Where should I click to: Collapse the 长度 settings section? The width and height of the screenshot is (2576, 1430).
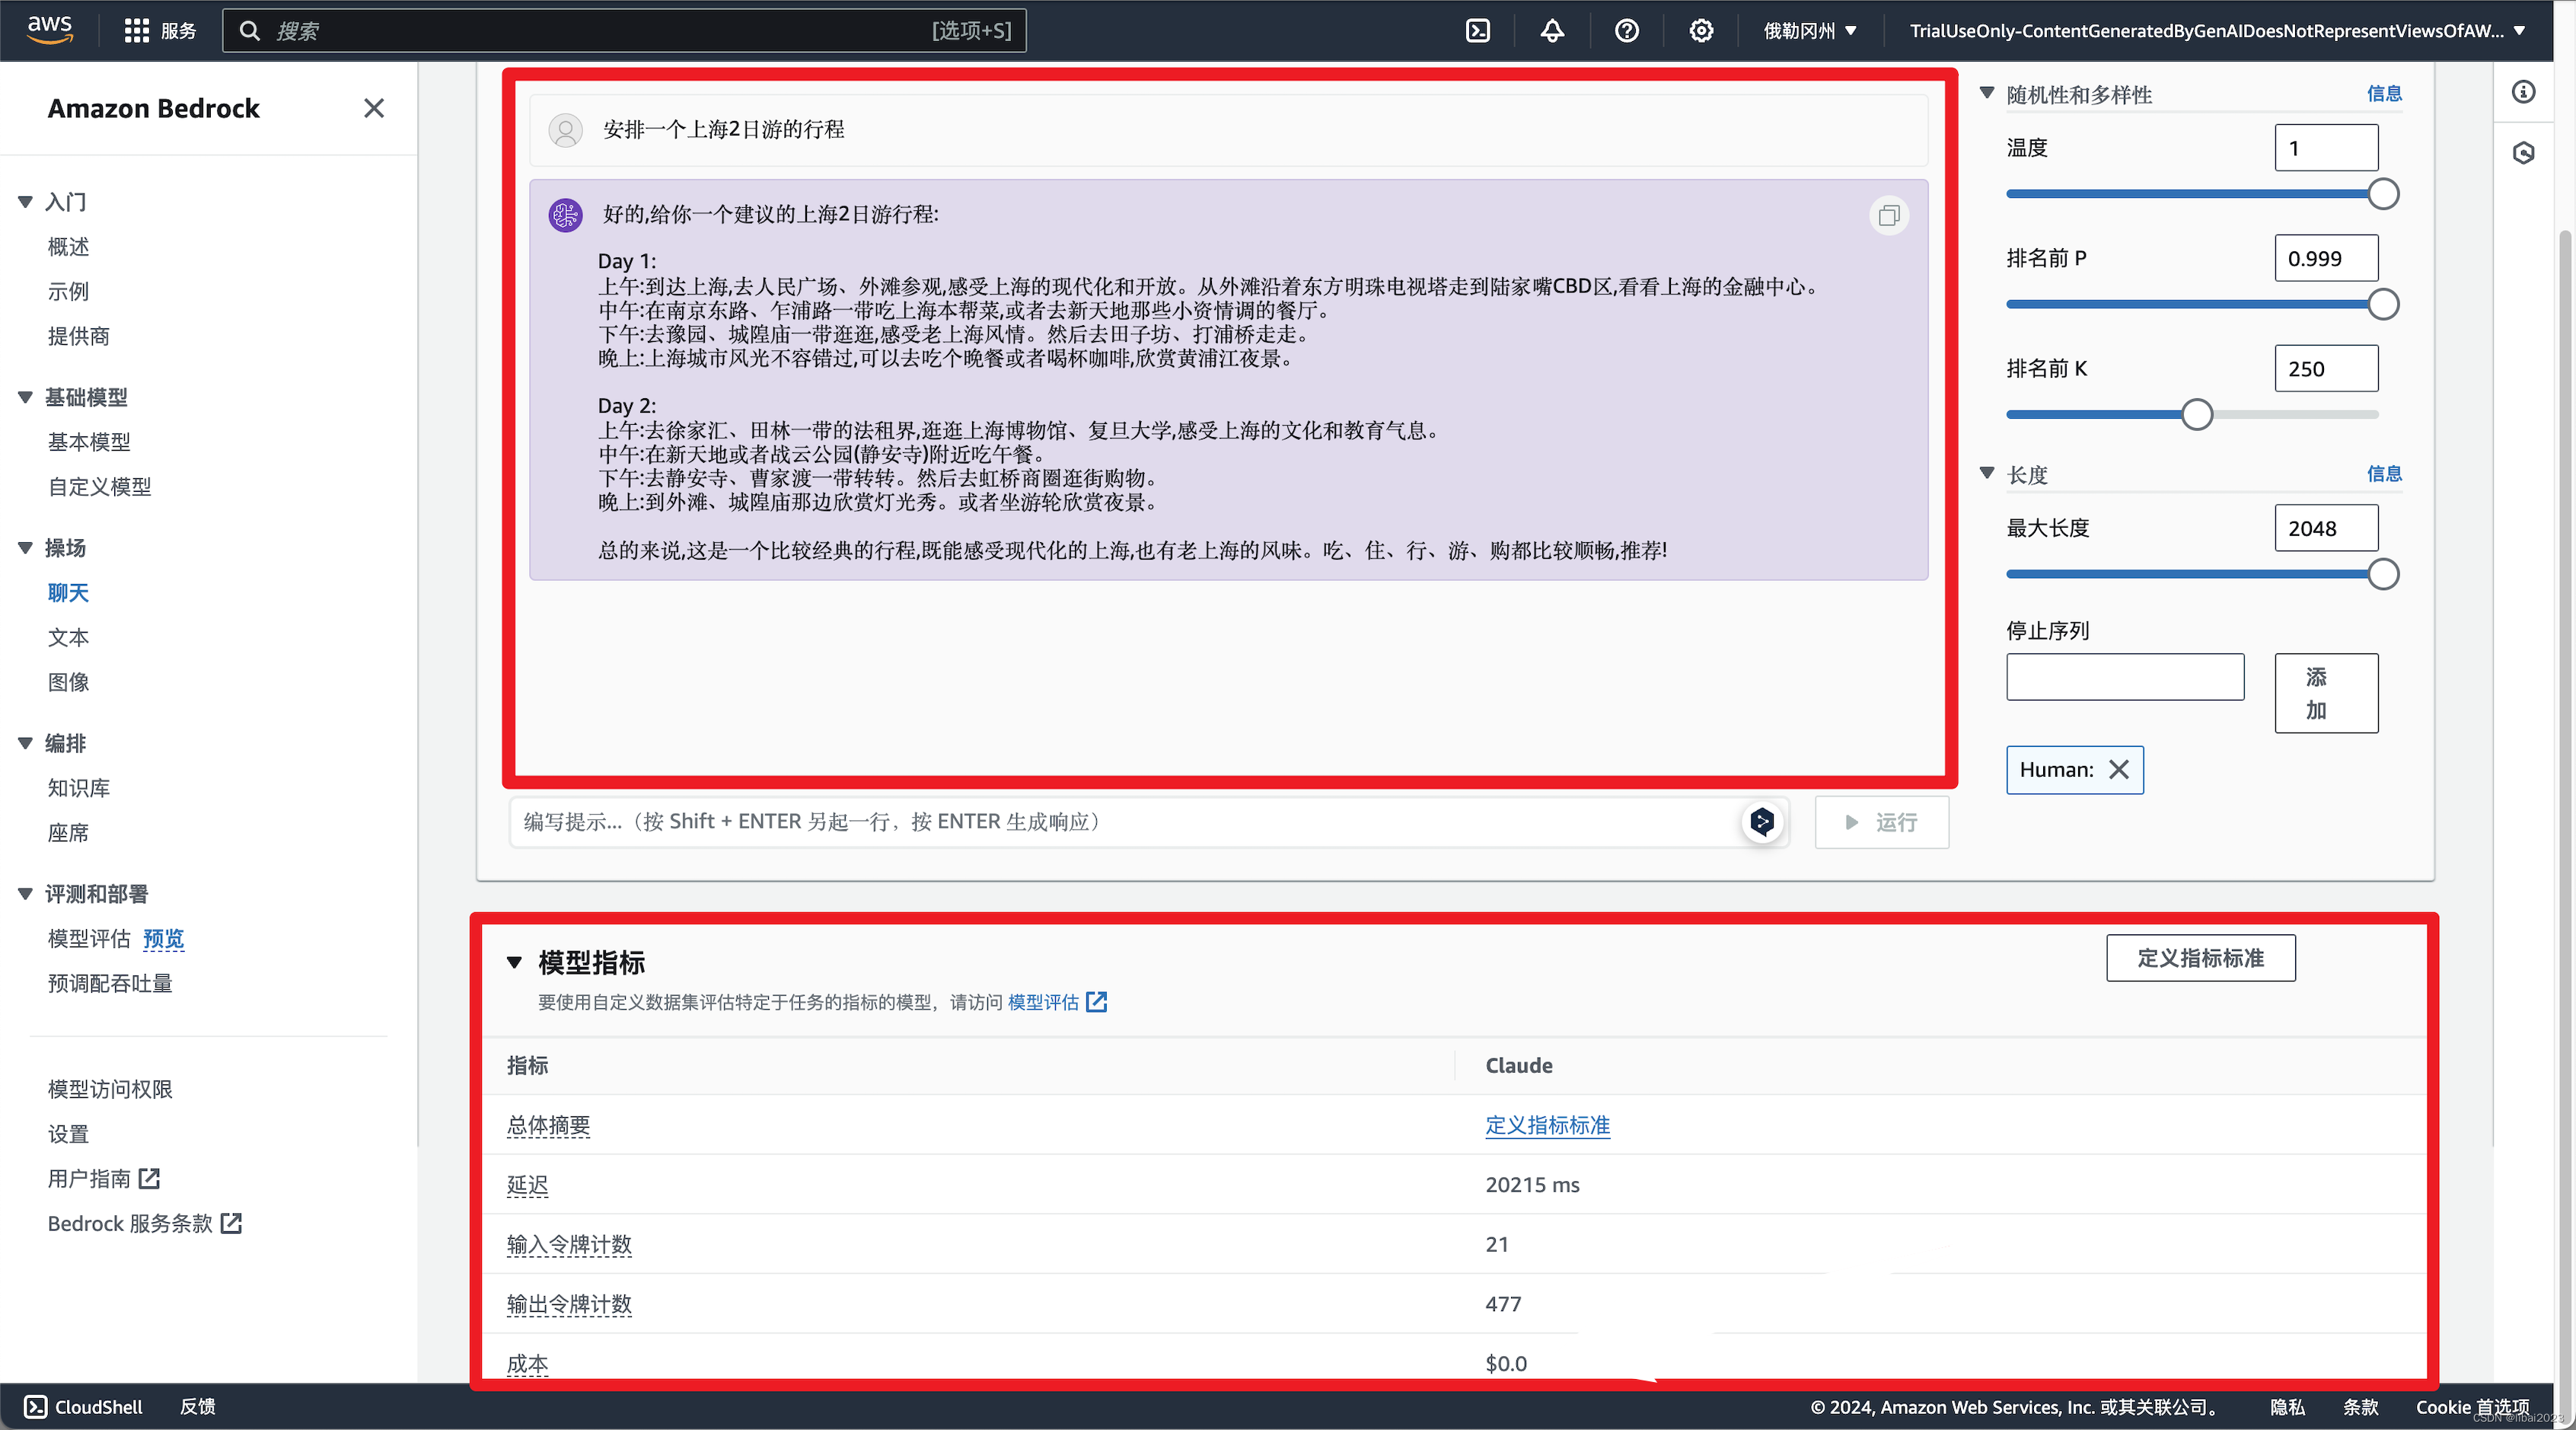click(x=1987, y=473)
